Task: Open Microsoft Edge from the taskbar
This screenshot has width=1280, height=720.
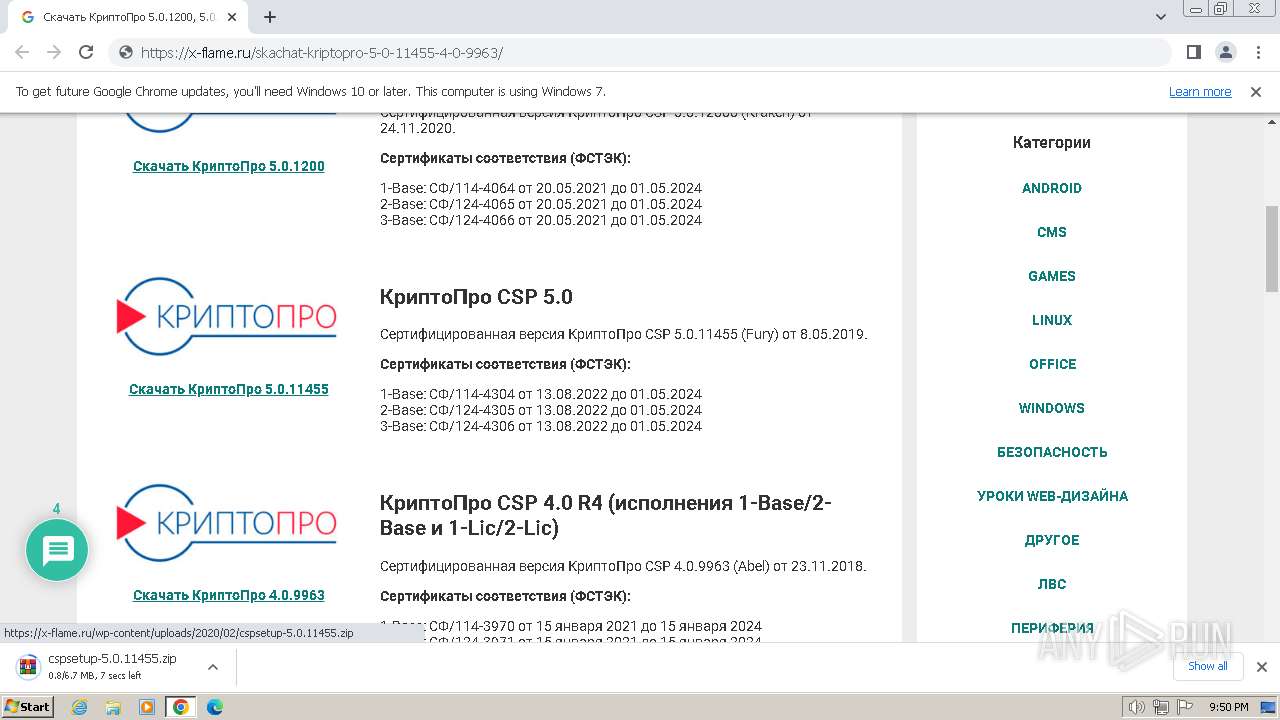Action: [214, 707]
